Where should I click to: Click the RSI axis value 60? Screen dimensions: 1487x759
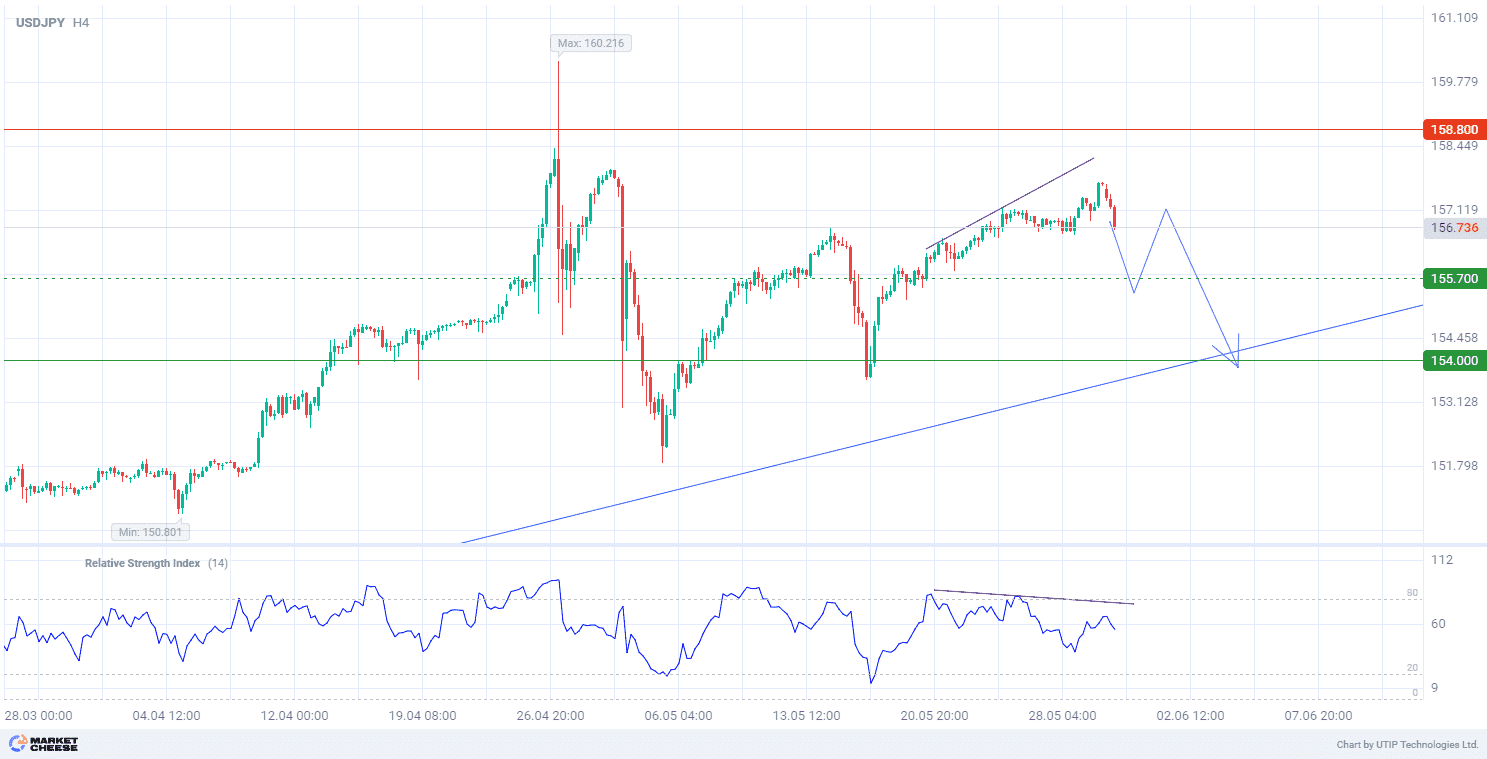coord(1438,624)
